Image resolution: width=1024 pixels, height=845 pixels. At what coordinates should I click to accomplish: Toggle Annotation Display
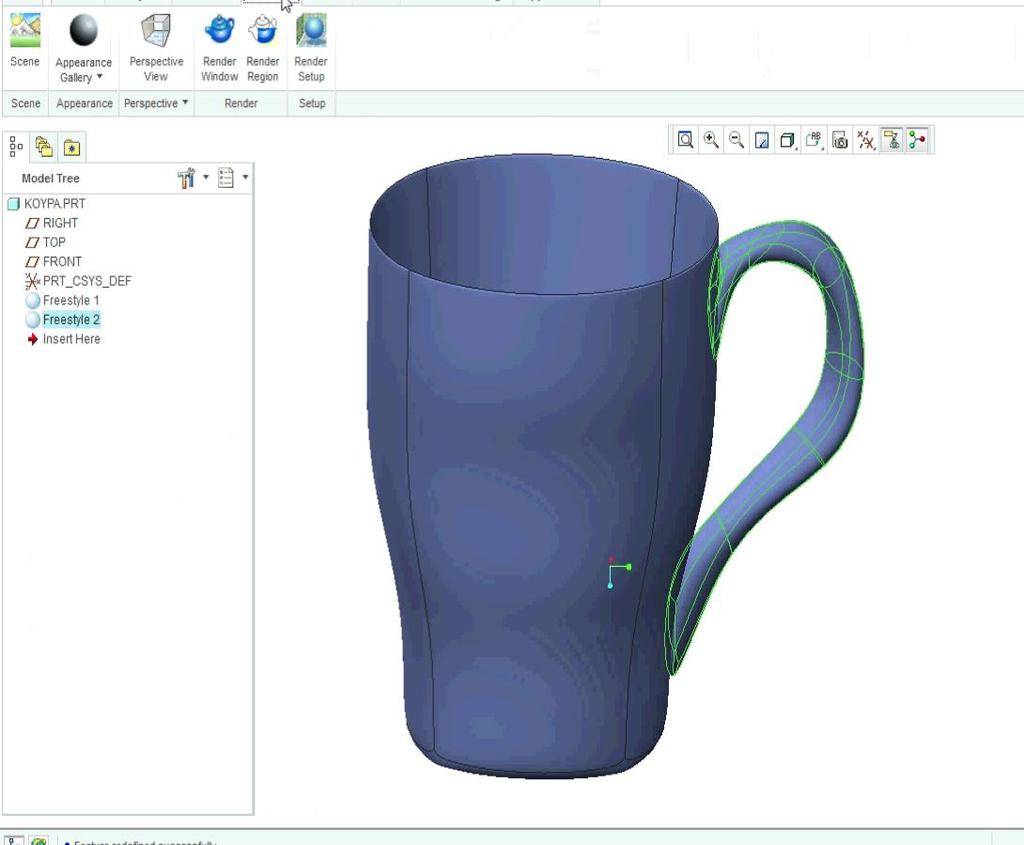pyautogui.click(x=891, y=140)
